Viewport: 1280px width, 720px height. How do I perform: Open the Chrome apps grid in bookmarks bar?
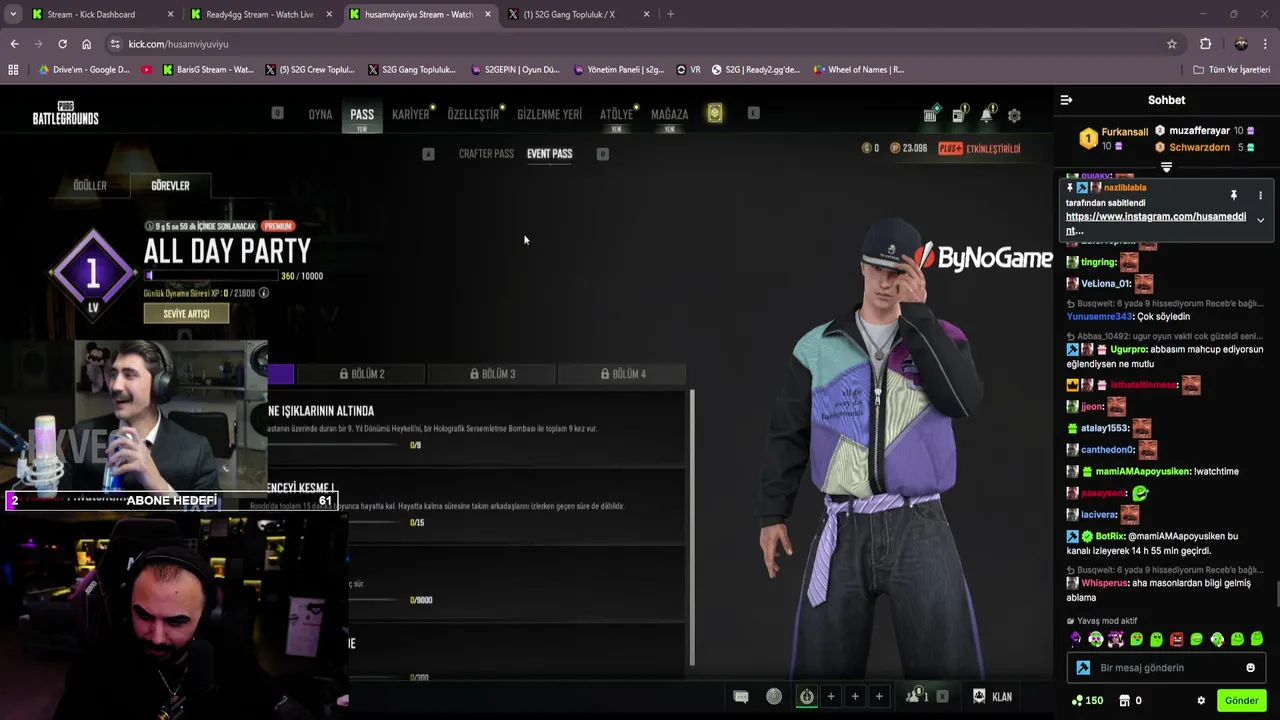coord(13,70)
